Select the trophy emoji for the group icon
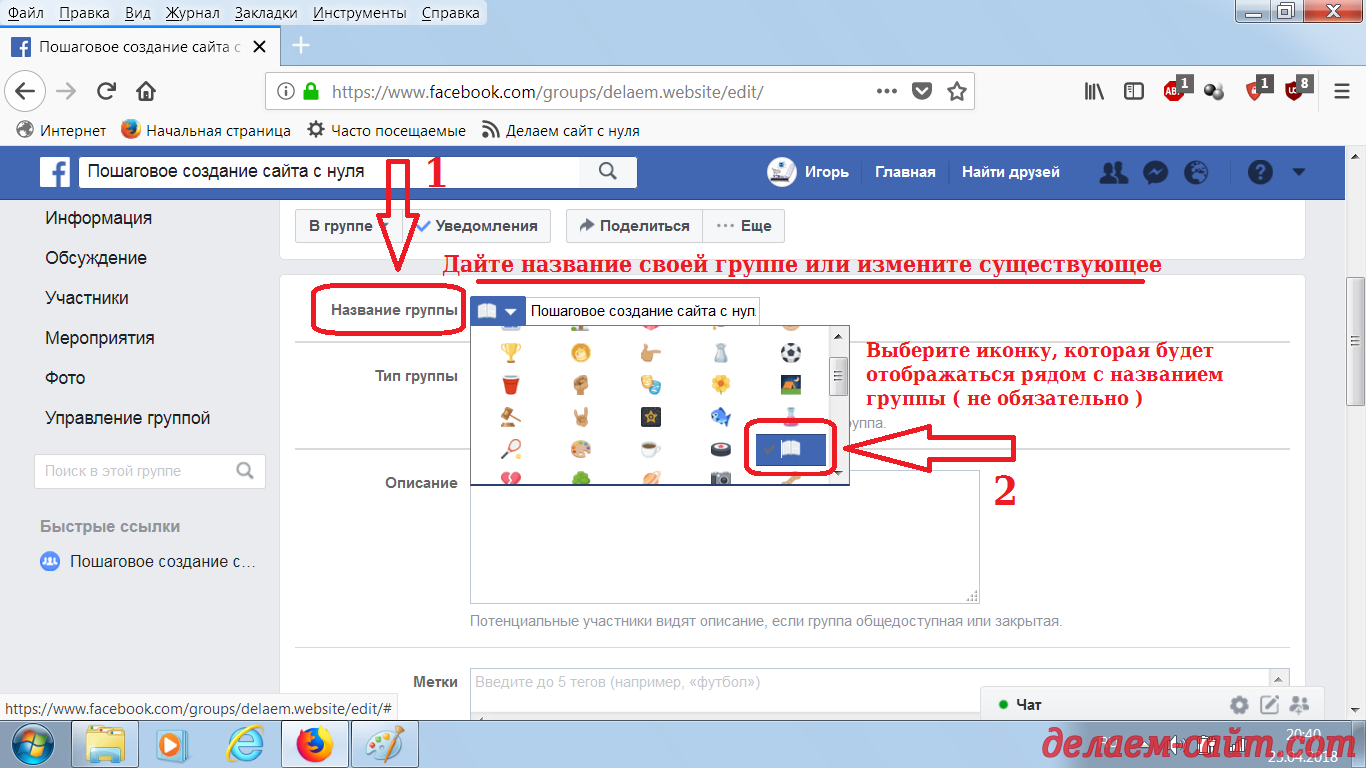Screen dimensions: 1366x768 point(509,352)
